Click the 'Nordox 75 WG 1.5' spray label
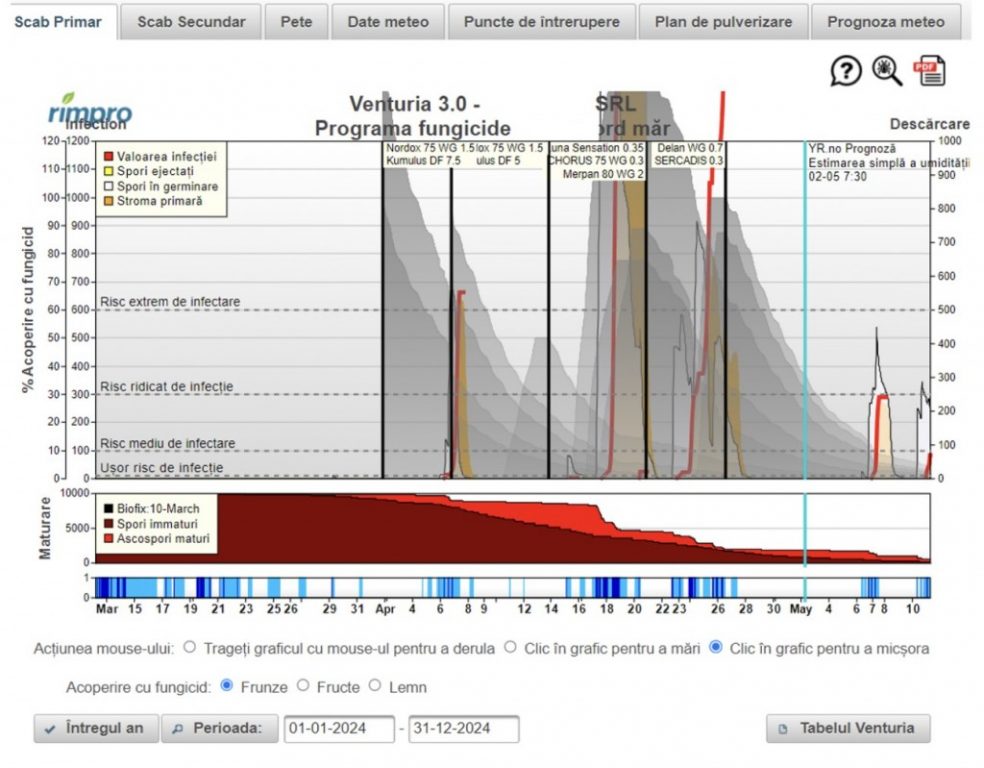Viewport: 984px width, 768px height. pos(430,148)
